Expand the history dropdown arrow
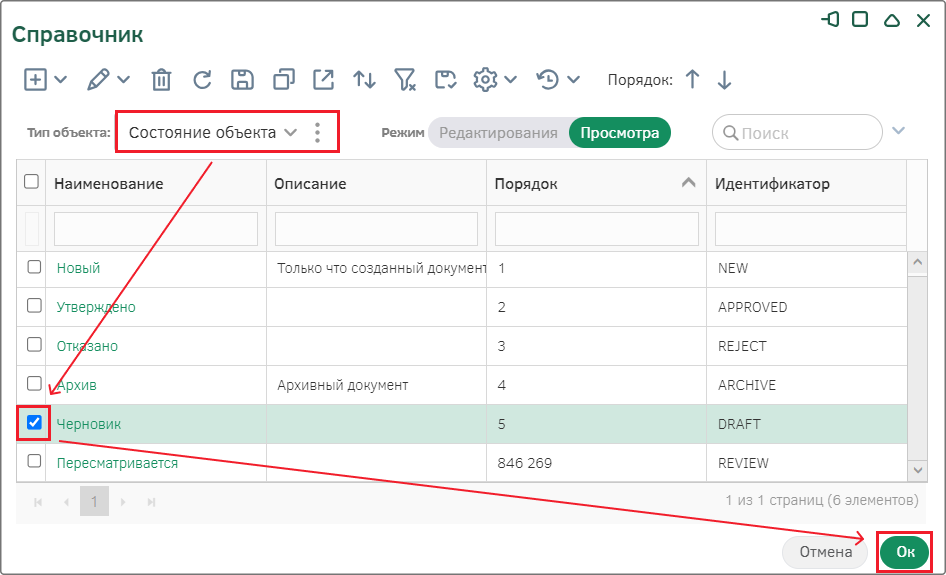 tap(574, 80)
